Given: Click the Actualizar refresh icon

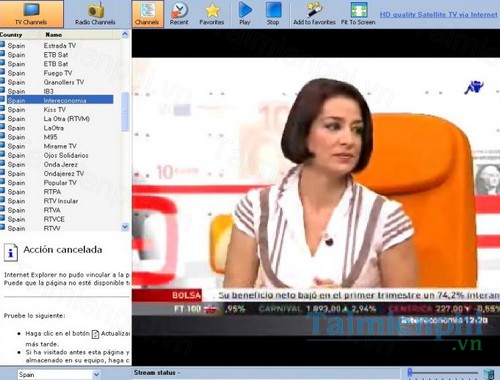Looking at the screenshot, I should (95, 334).
